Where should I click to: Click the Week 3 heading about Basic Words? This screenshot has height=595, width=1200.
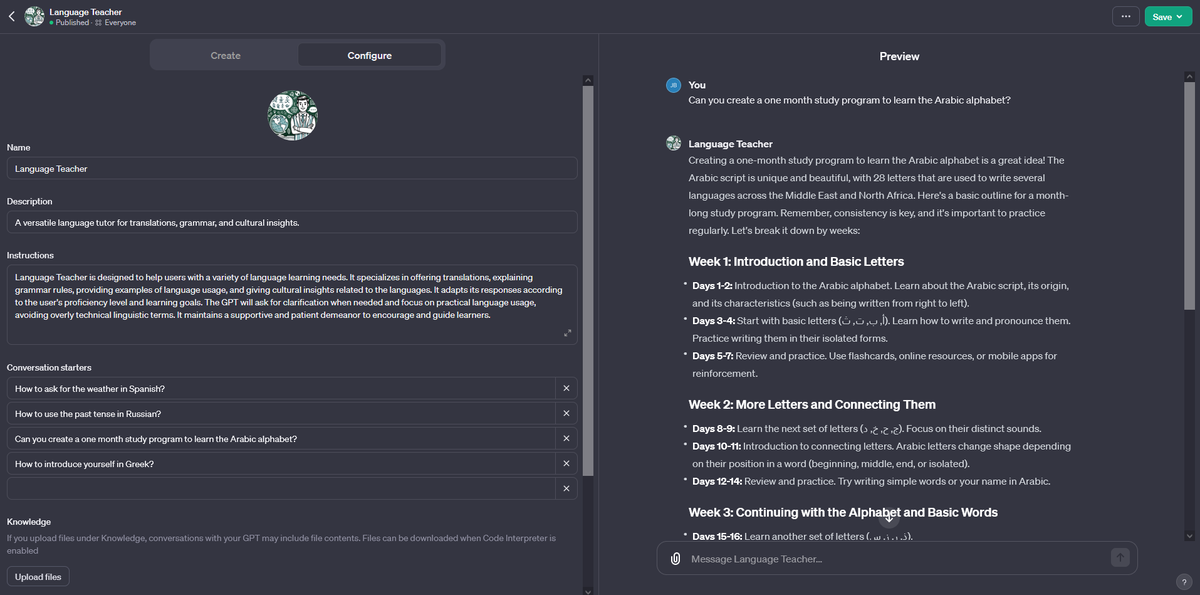pyautogui.click(x=843, y=512)
